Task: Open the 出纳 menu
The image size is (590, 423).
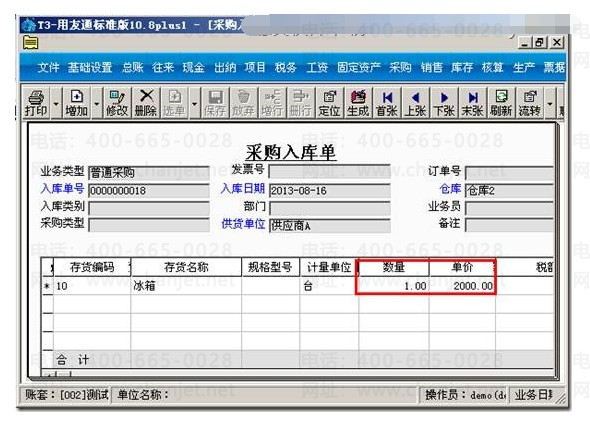Action: 225,67
